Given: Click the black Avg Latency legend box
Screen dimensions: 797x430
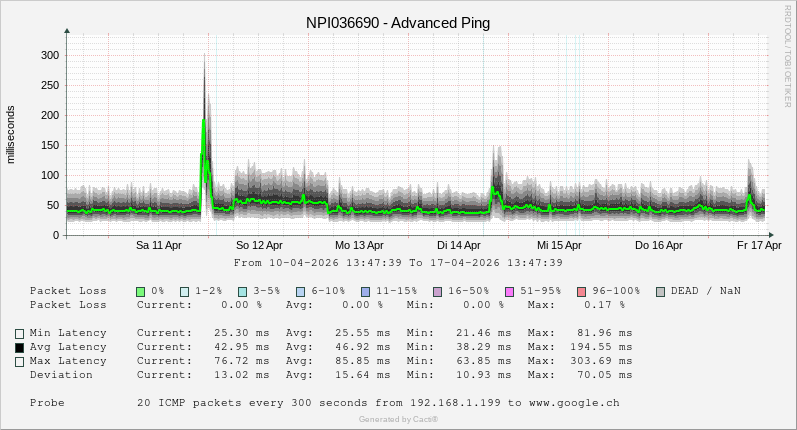Looking at the screenshot, I should (x=19, y=347).
